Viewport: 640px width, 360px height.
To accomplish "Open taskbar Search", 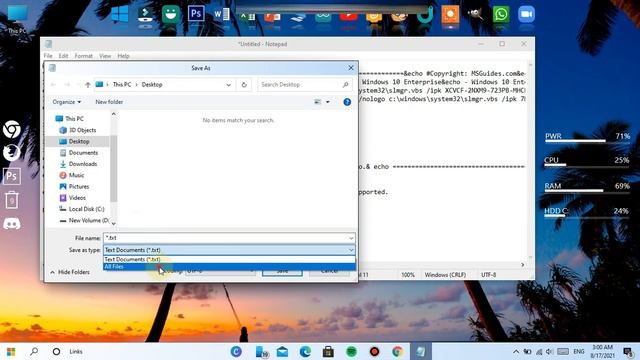I will click(34, 351).
